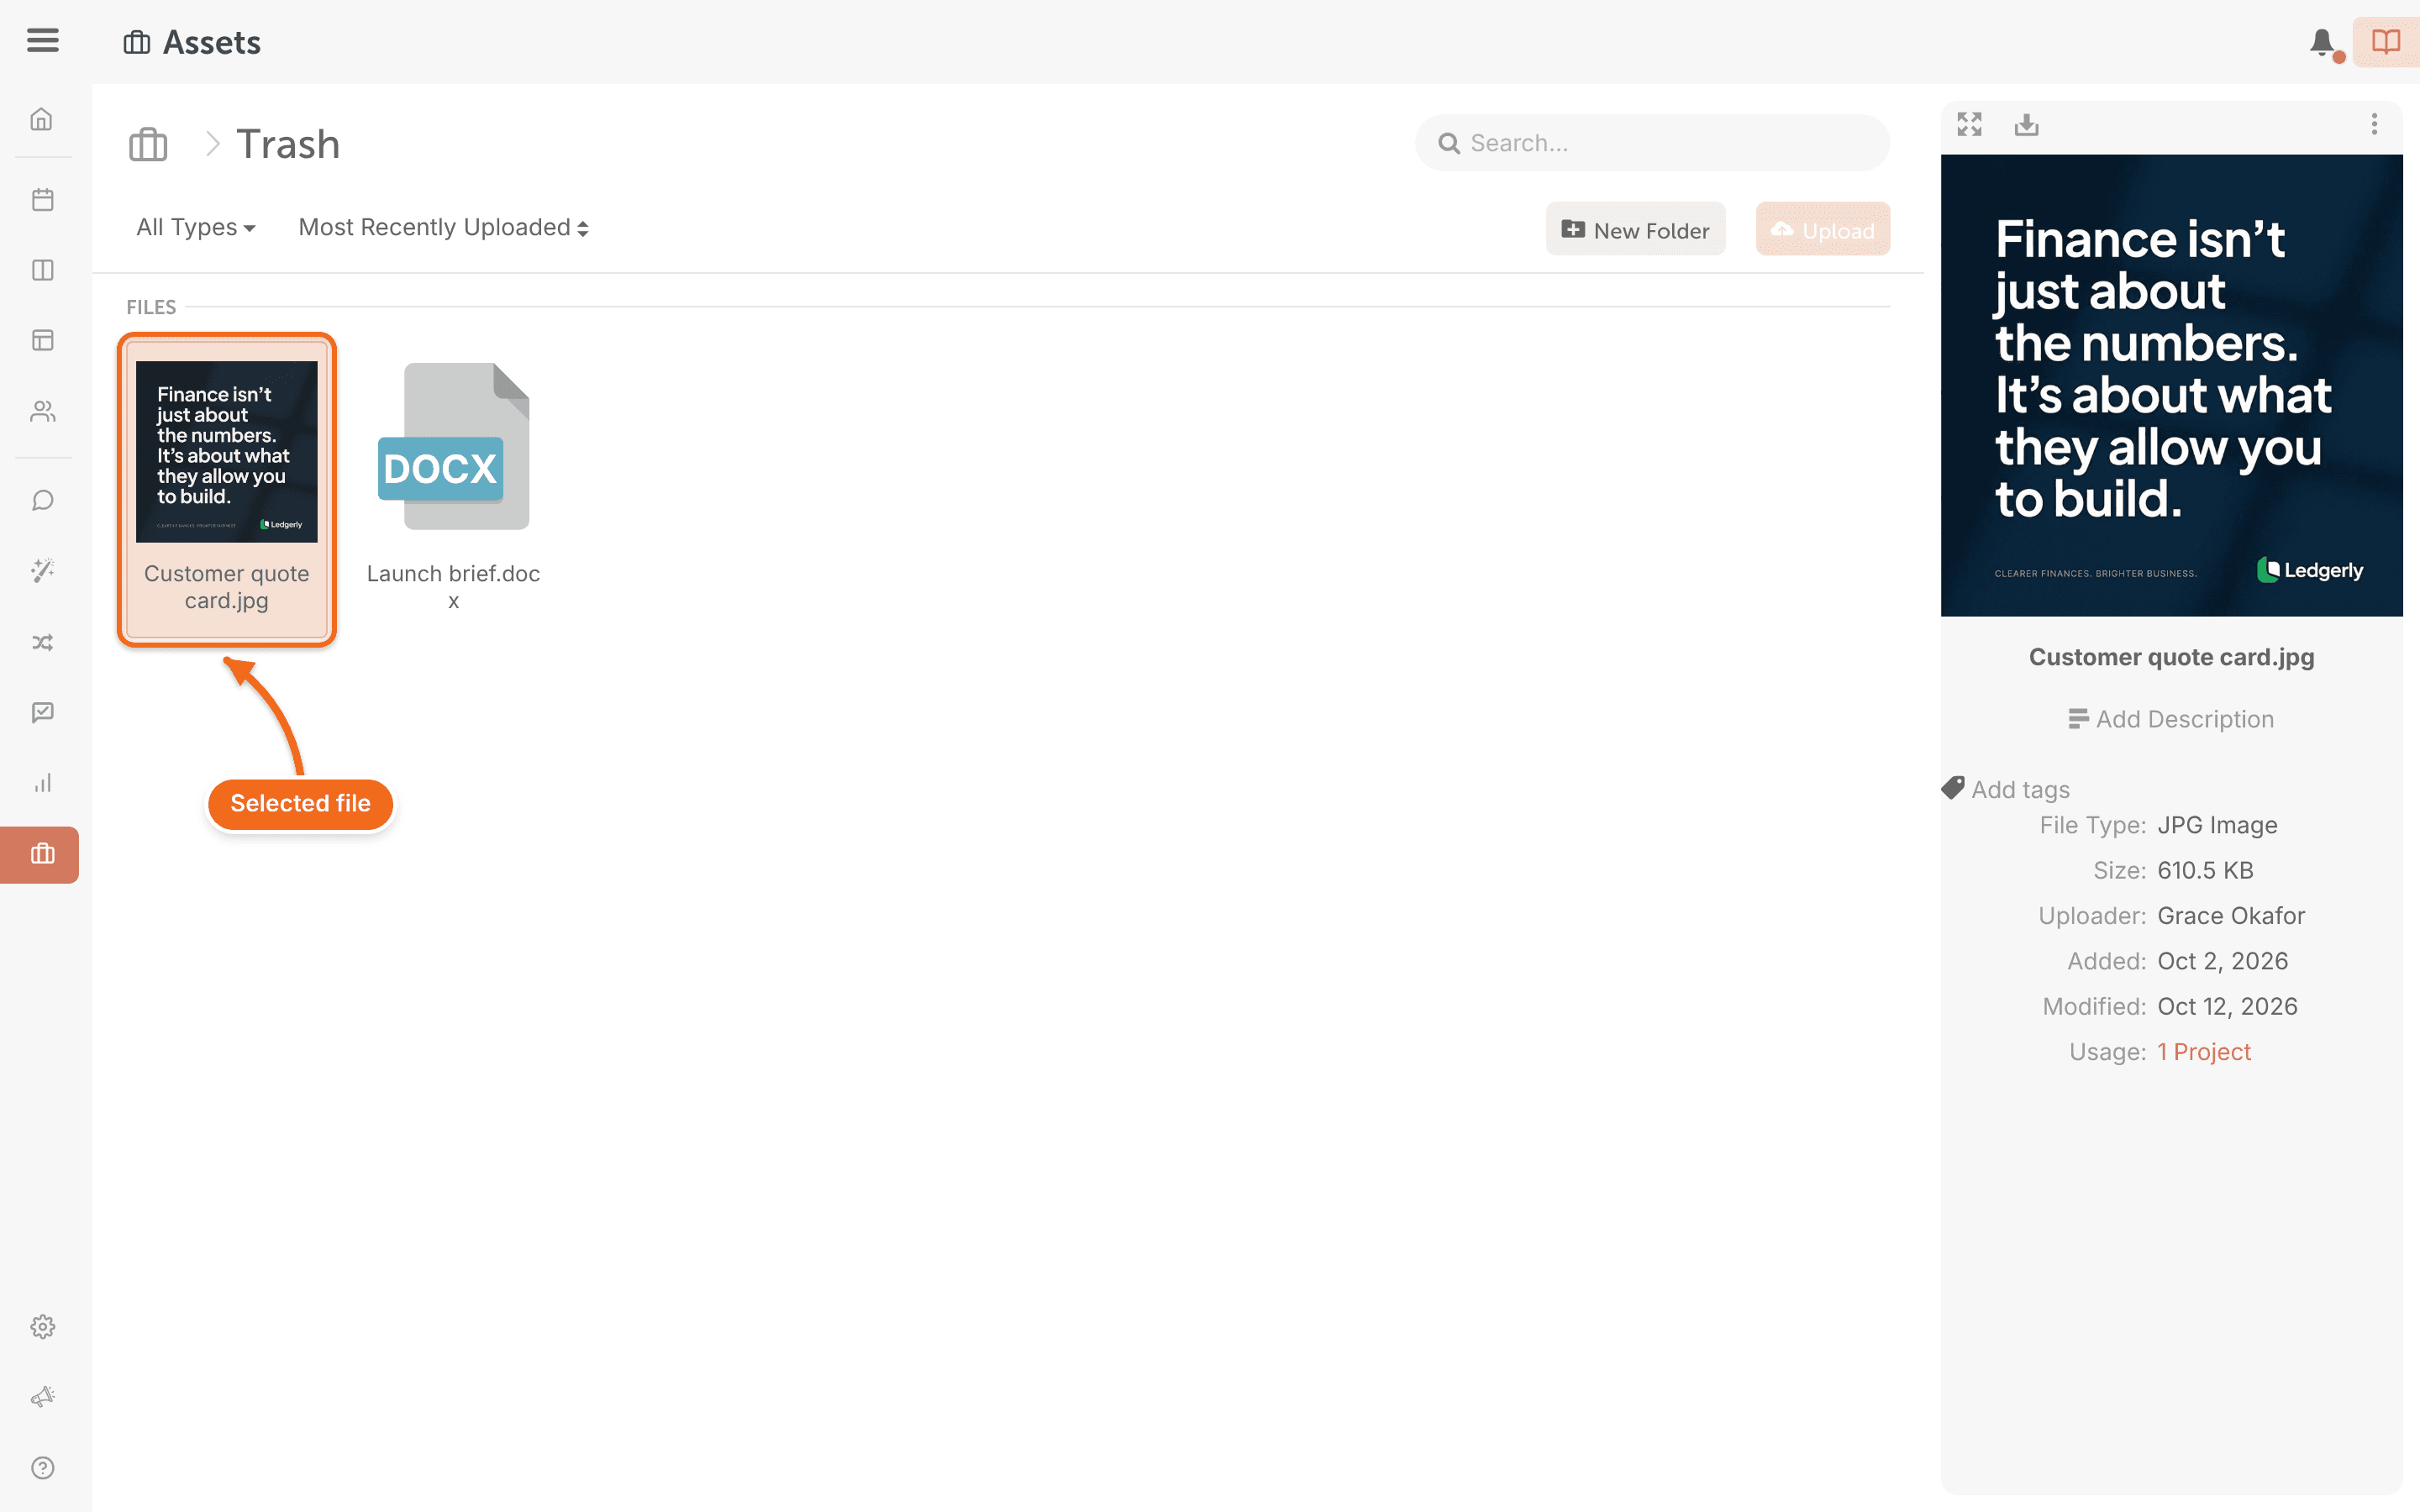The height and width of the screenshot is (1512, 2420).
Task: Click the Oct 12, 2026 modified date
Action: click(x=2227, y=1006)
